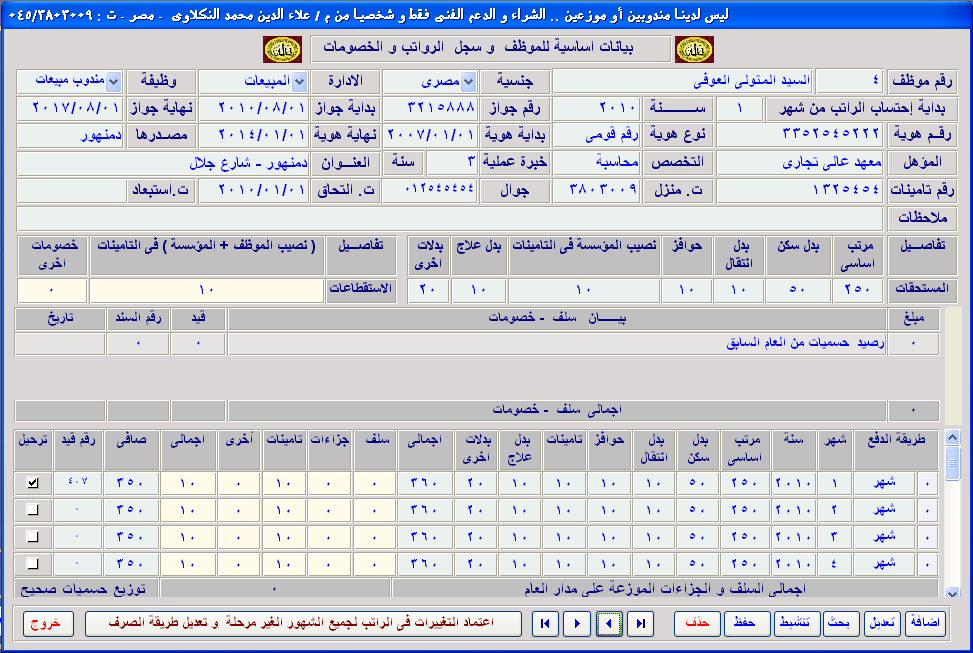
Task: Click the salary table scrollbar down arrow
Action: (952, 569)
